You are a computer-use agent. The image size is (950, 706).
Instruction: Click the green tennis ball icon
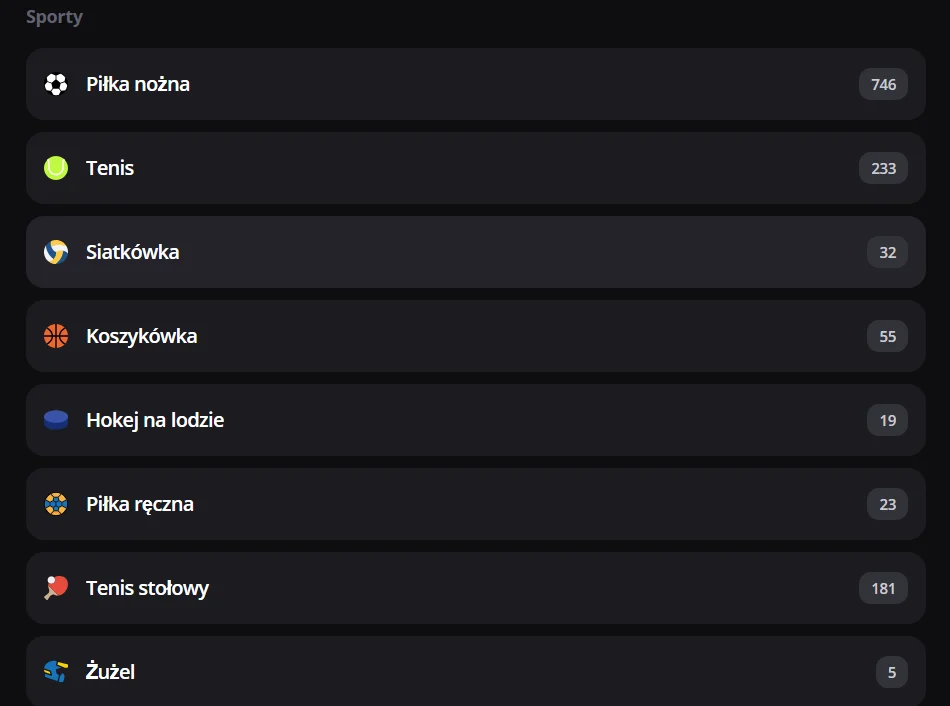[x=56, y=168]
